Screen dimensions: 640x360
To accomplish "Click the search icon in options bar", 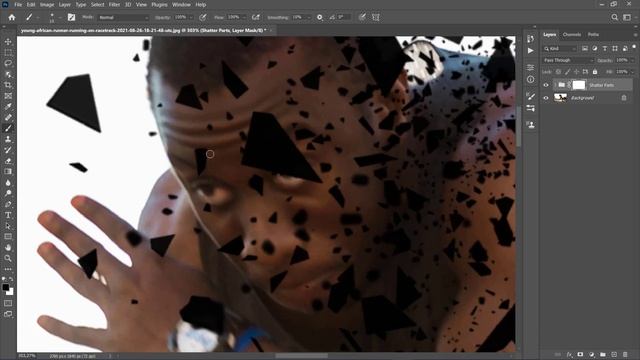I will pyautogui.click(x=614, y=17).
